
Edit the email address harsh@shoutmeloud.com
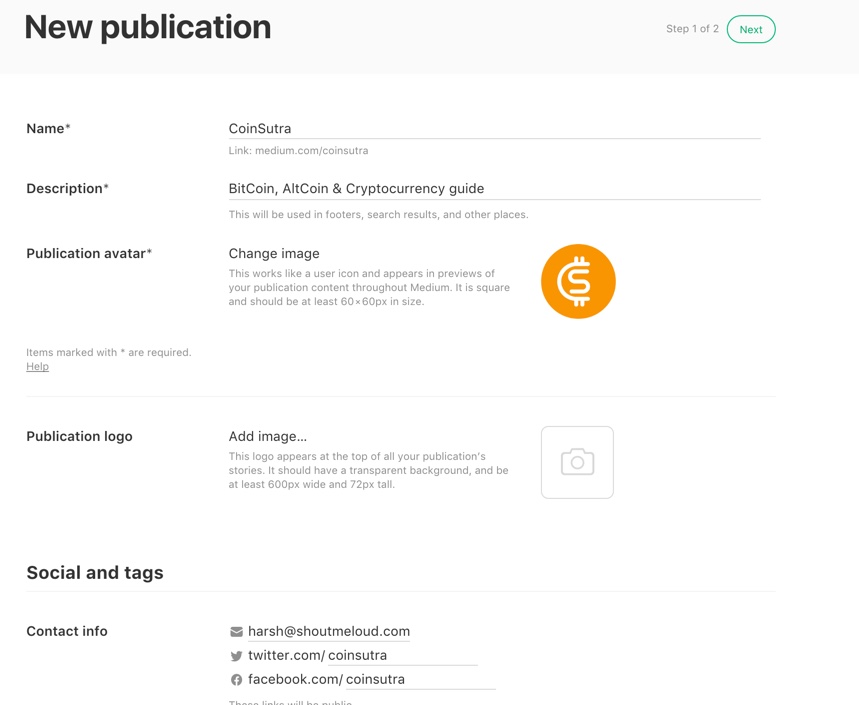click(x=329, y=632)
